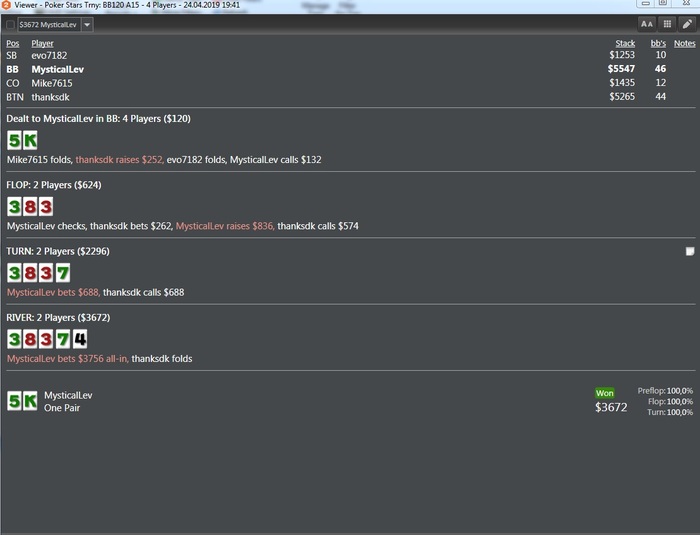
Task: Open the $3672 MysticalLev combo box
Action: [x=49, y=25]
